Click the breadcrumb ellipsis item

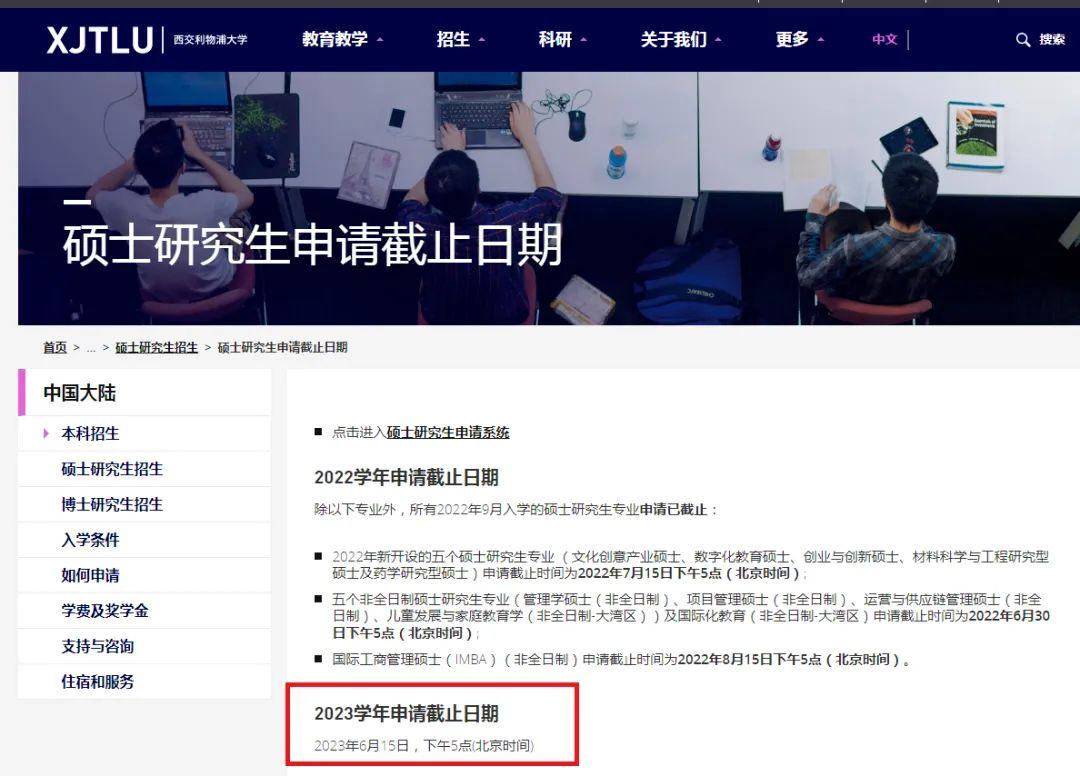click(91, 348)
